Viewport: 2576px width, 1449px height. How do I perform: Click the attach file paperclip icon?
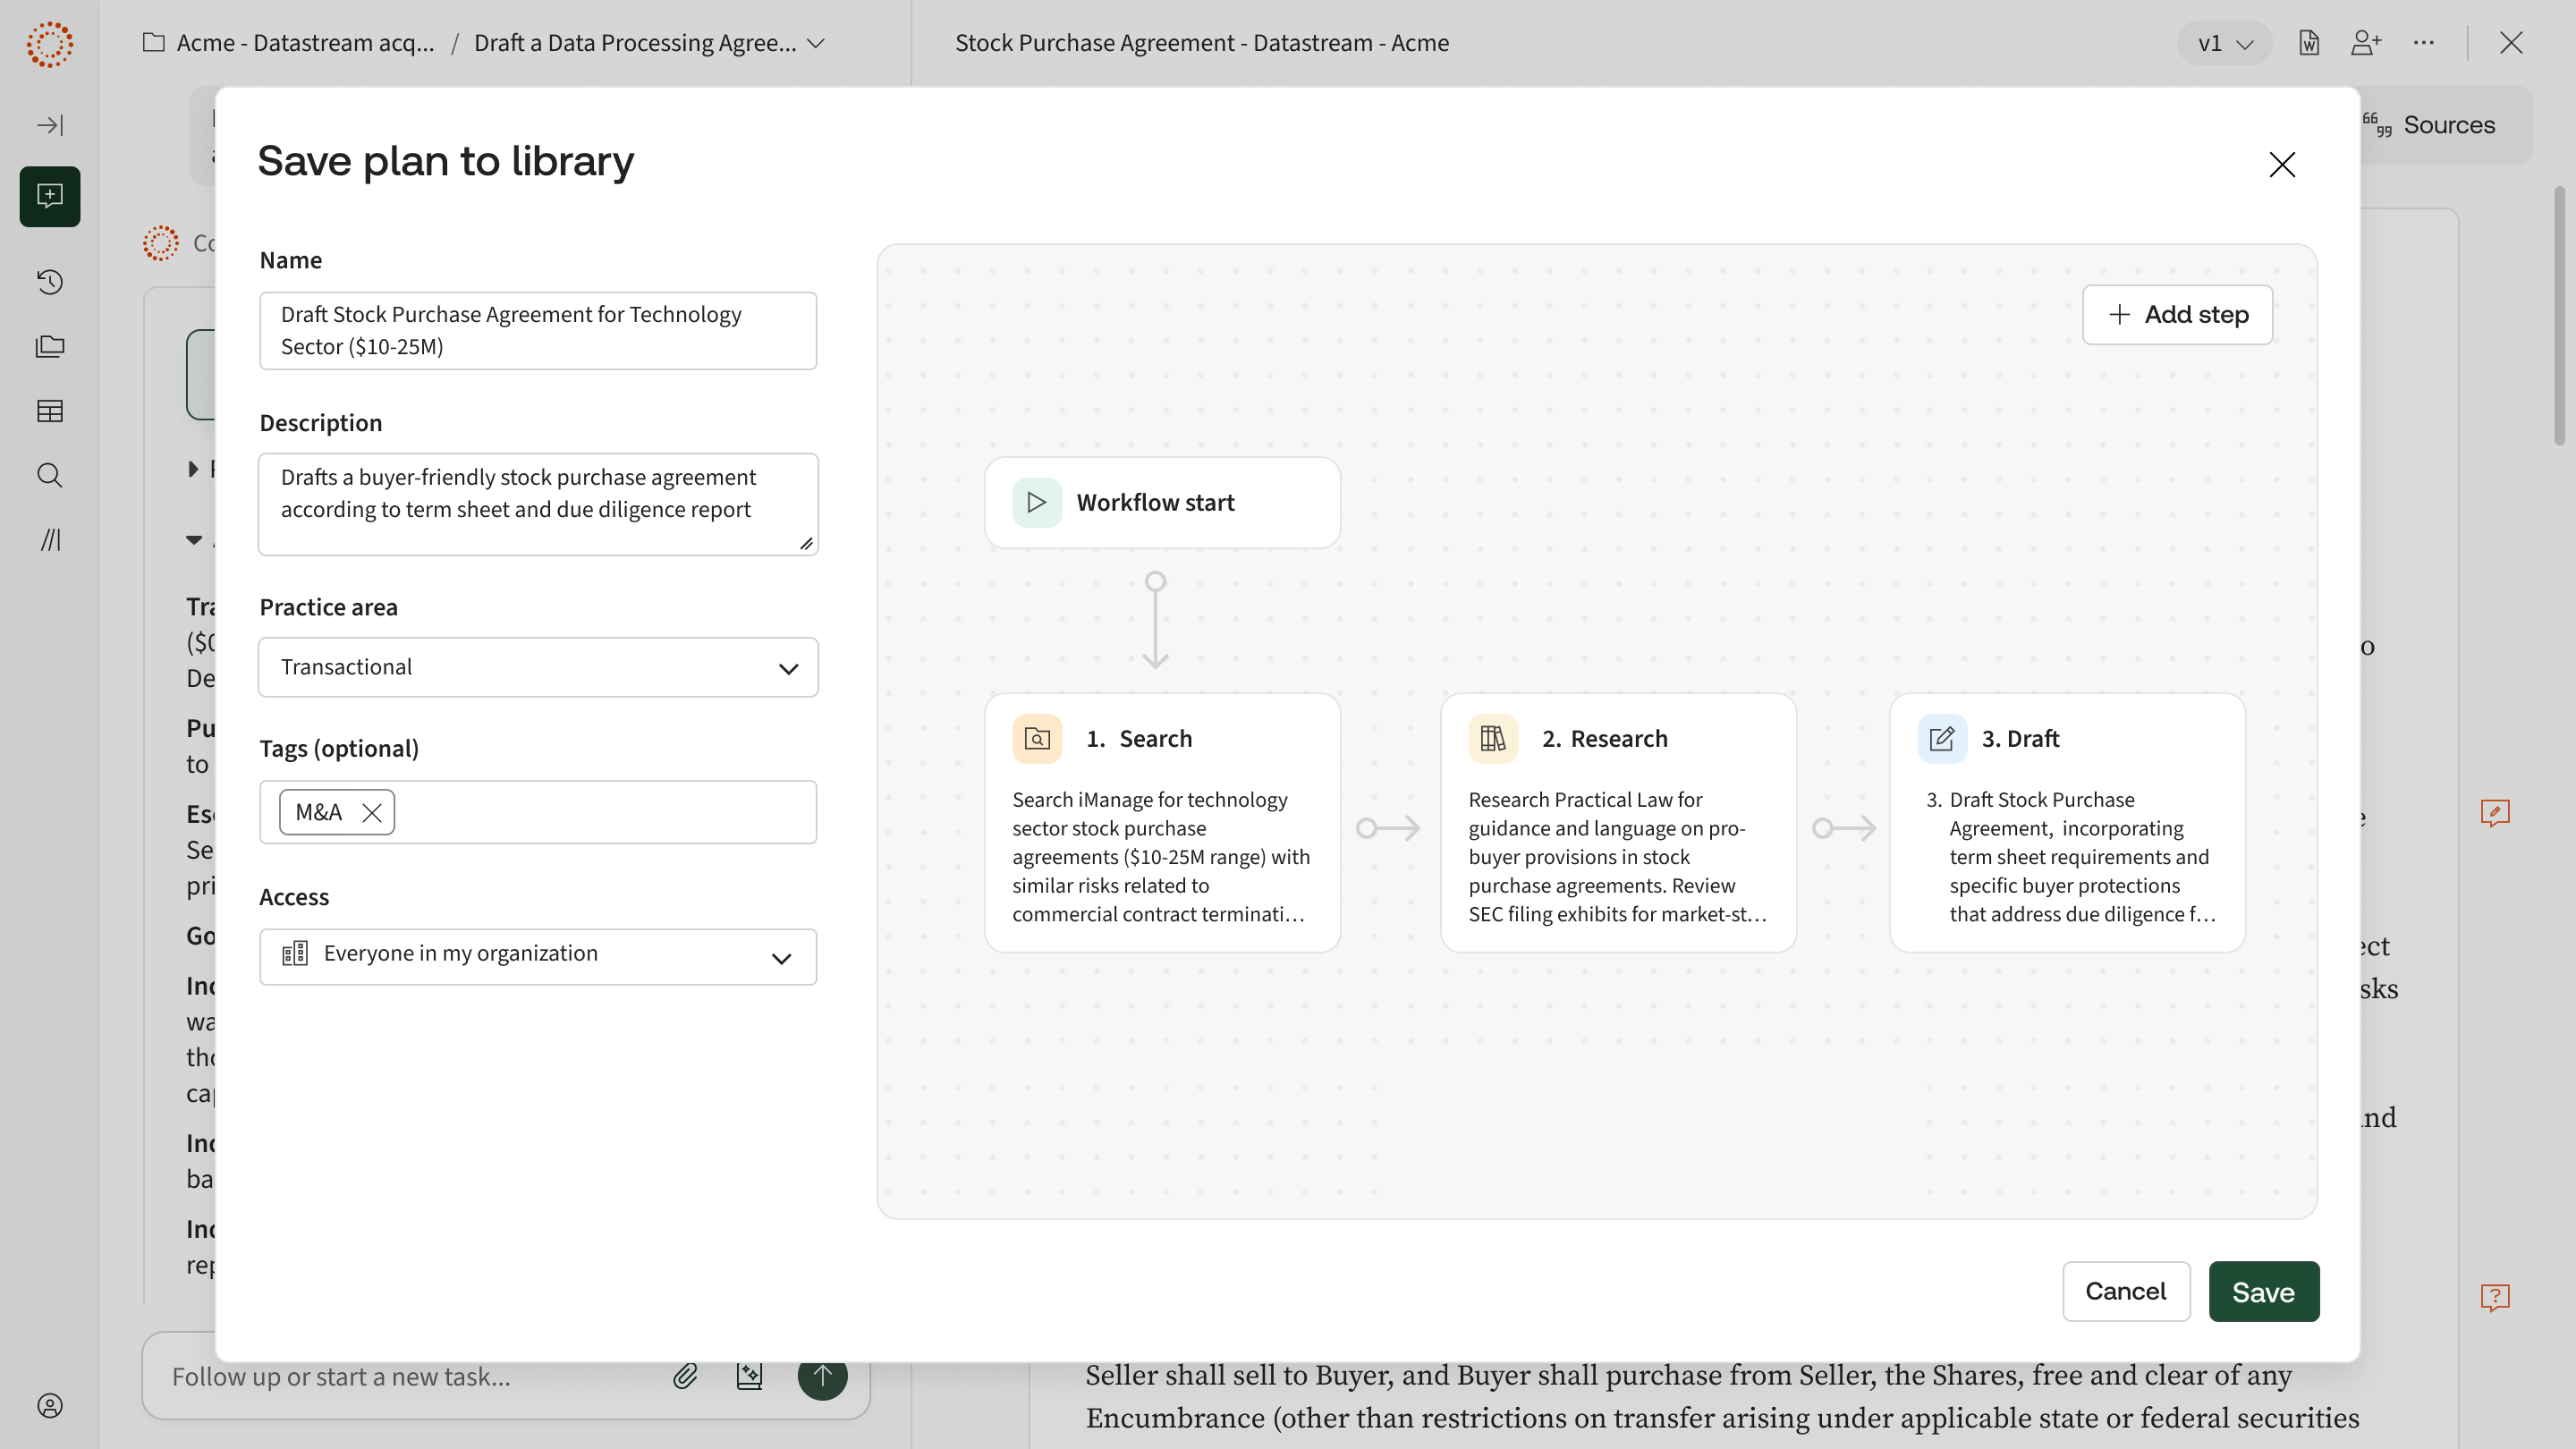coord(685,1376)
